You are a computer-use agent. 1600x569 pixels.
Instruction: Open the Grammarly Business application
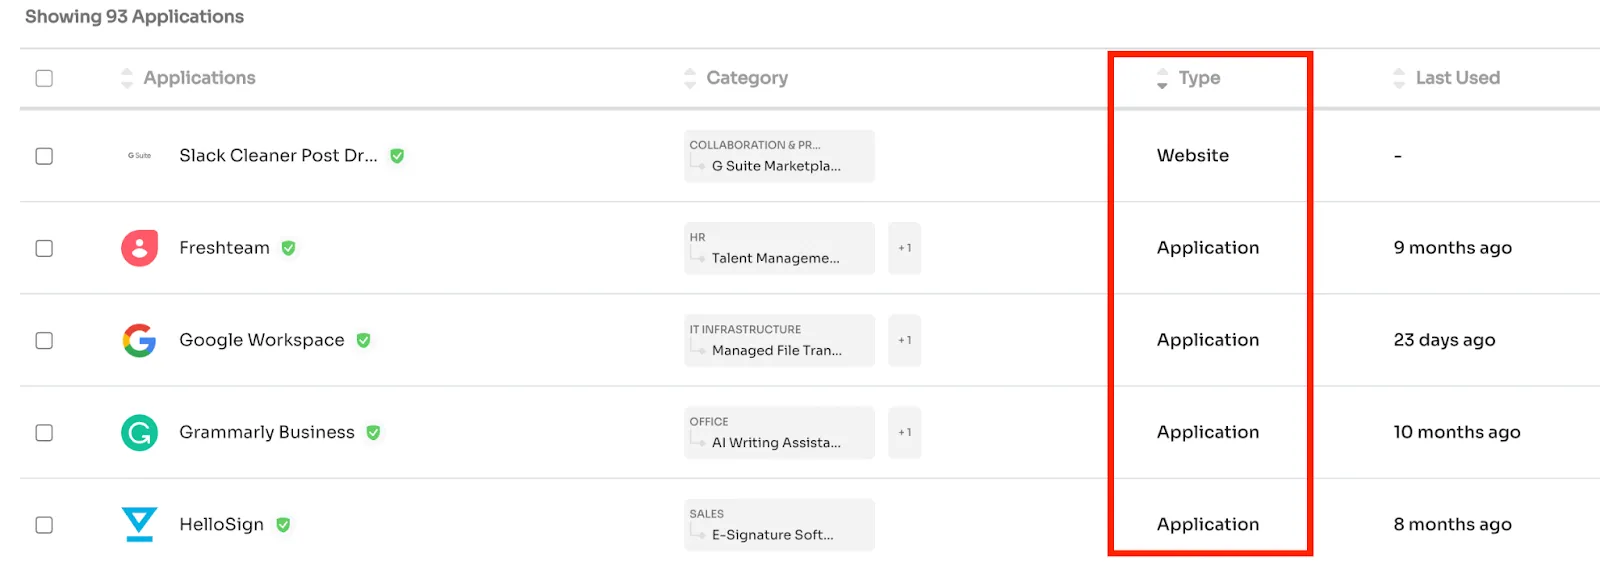point(267,432)
